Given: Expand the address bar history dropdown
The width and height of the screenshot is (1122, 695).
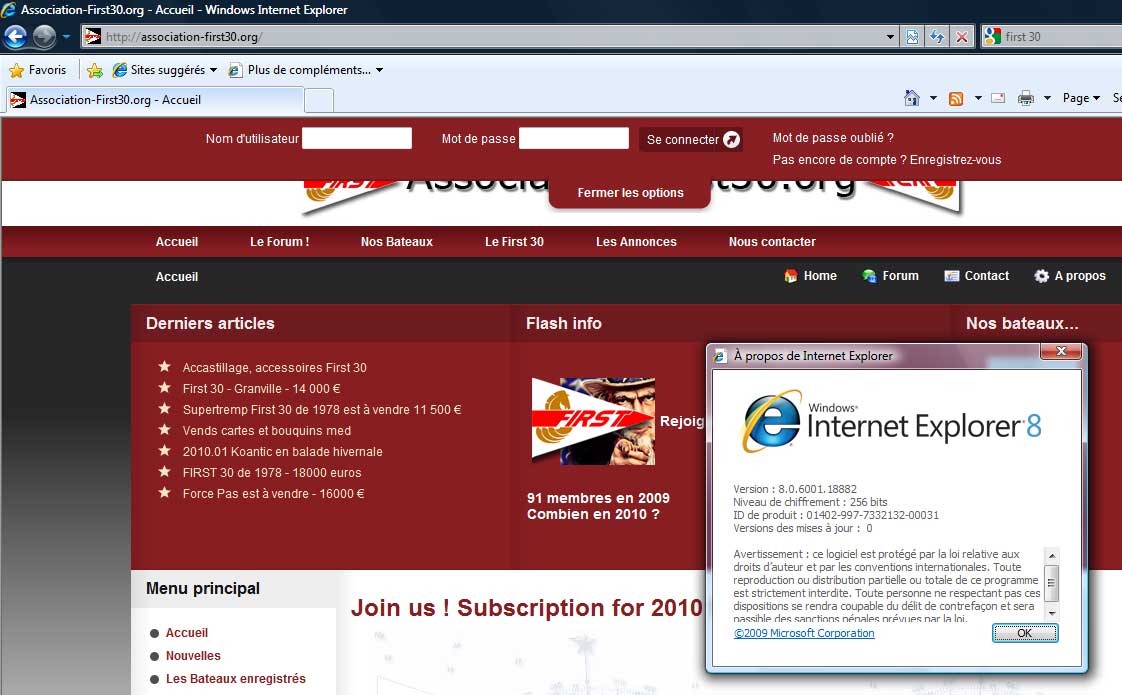Looking at the screenshot, I should 891,37.
